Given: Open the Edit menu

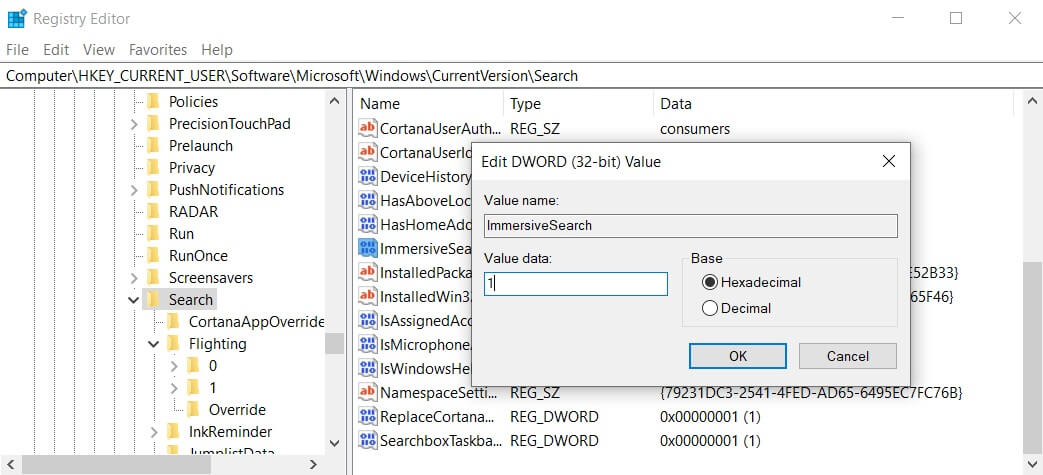Looking at the screenshot, I should [57, 50].
